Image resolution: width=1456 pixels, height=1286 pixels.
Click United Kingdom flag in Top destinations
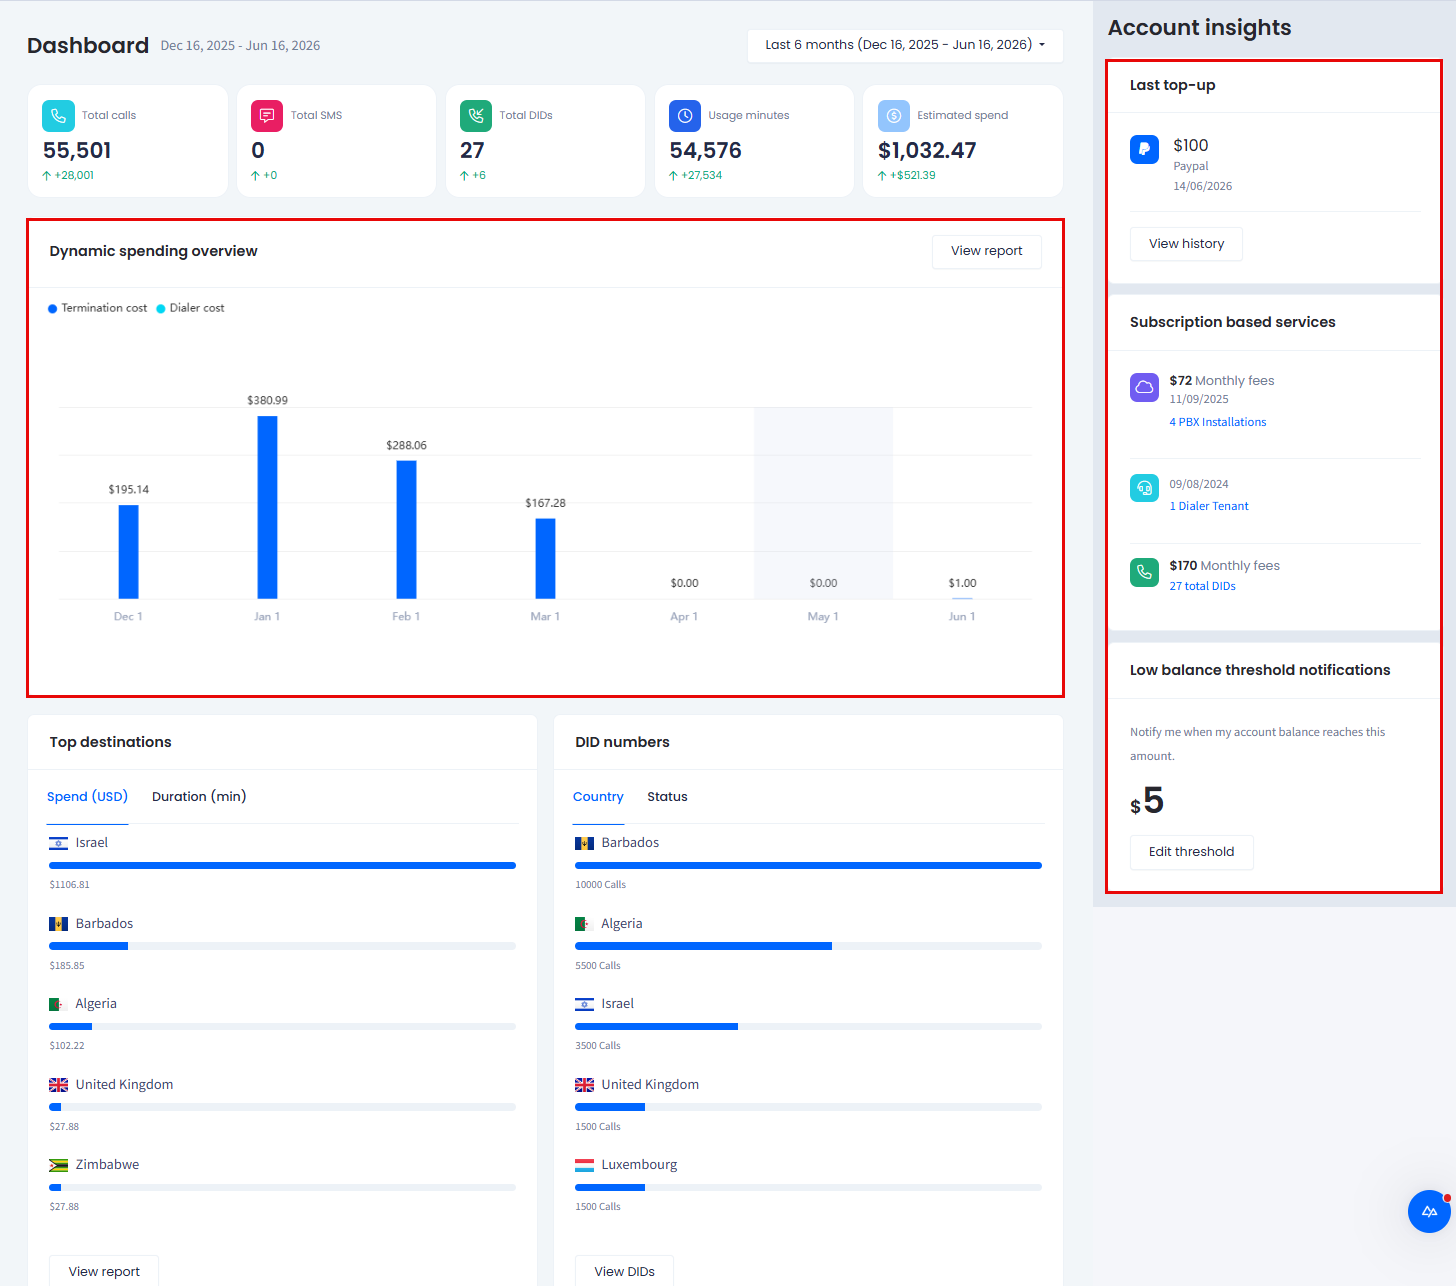pos(59,1085)
